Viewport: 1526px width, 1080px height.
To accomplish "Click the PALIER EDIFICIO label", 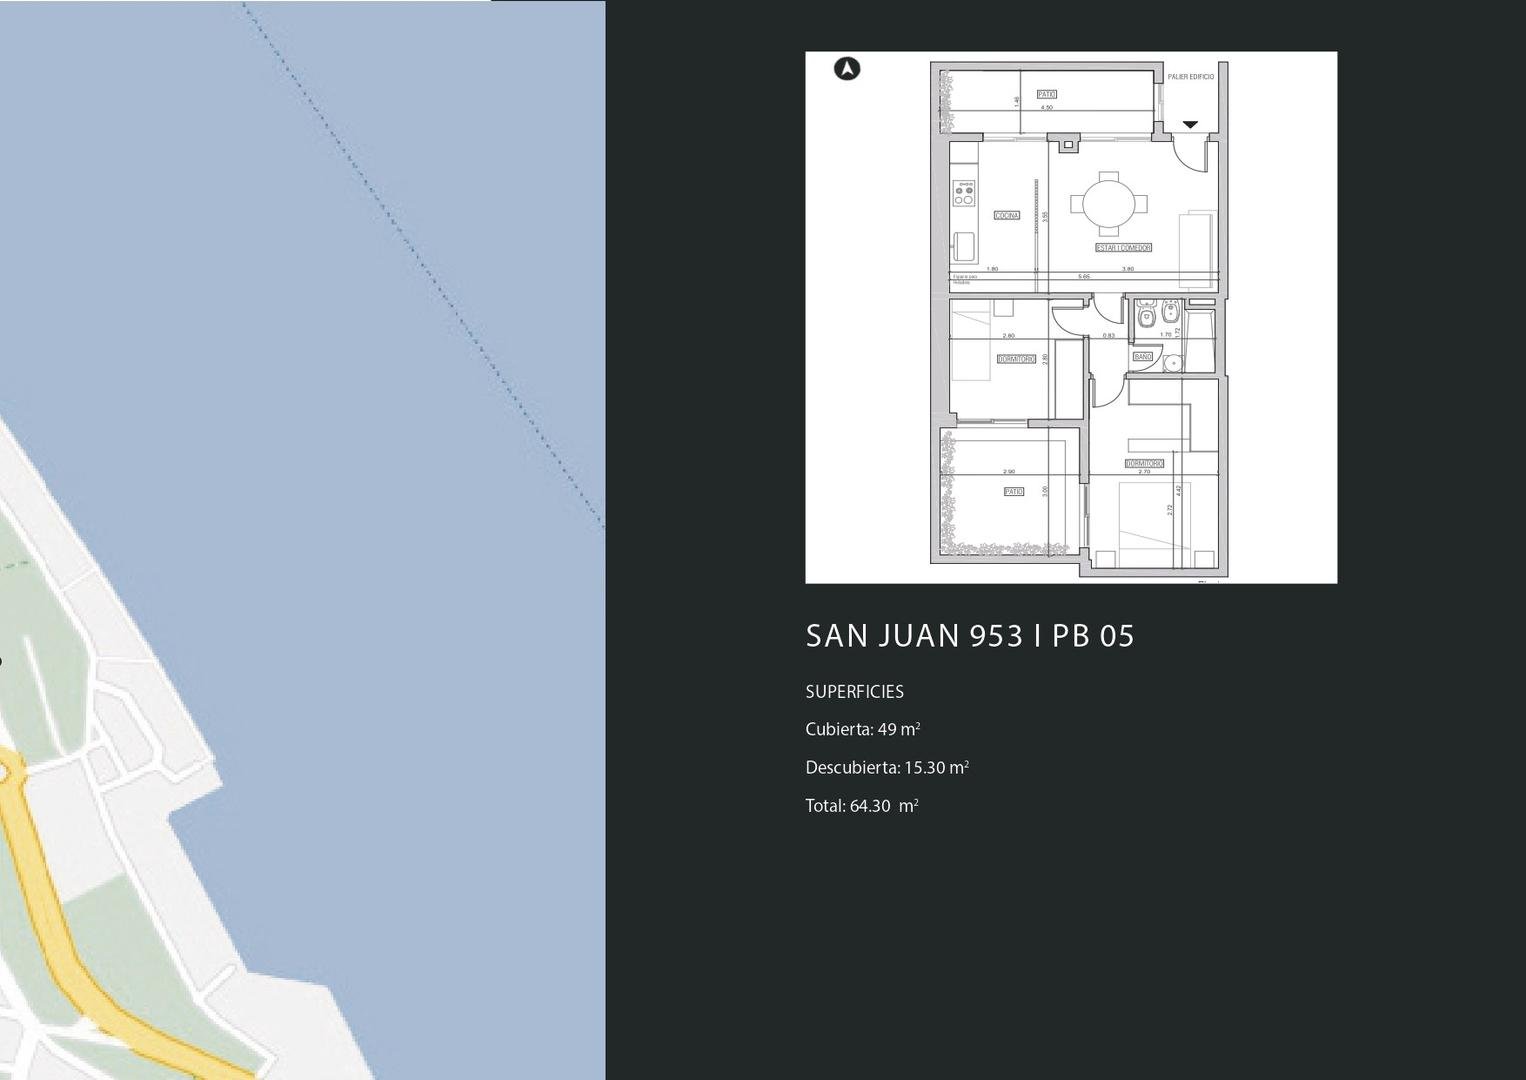I will [1190, 77].
